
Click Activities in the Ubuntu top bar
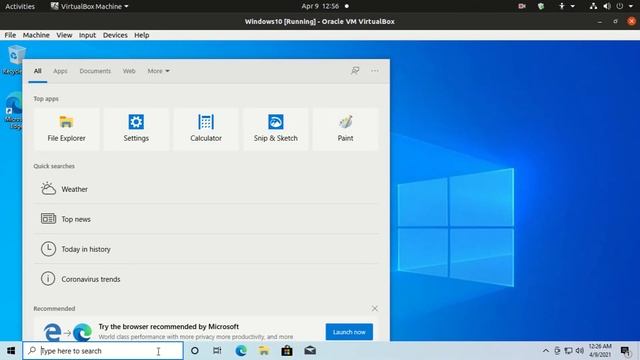[20, 6]
